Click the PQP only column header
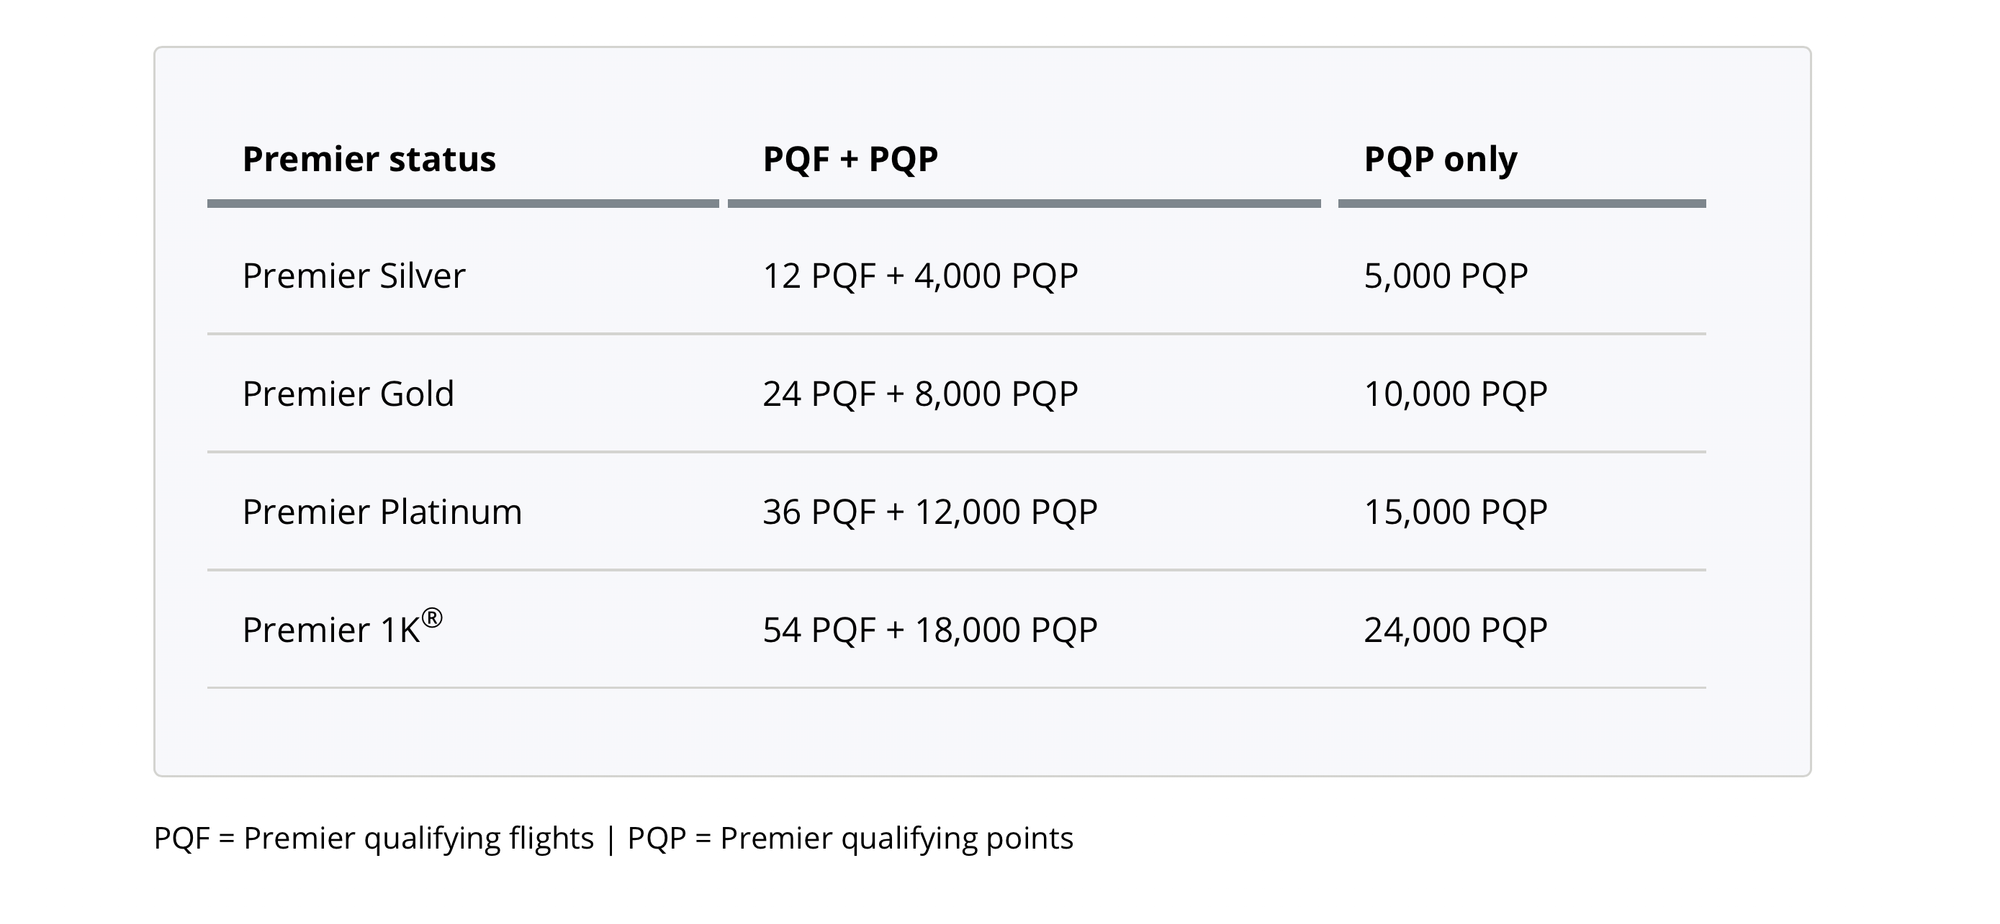This screenshot has height=924, width=2000. coord(1440,159)
